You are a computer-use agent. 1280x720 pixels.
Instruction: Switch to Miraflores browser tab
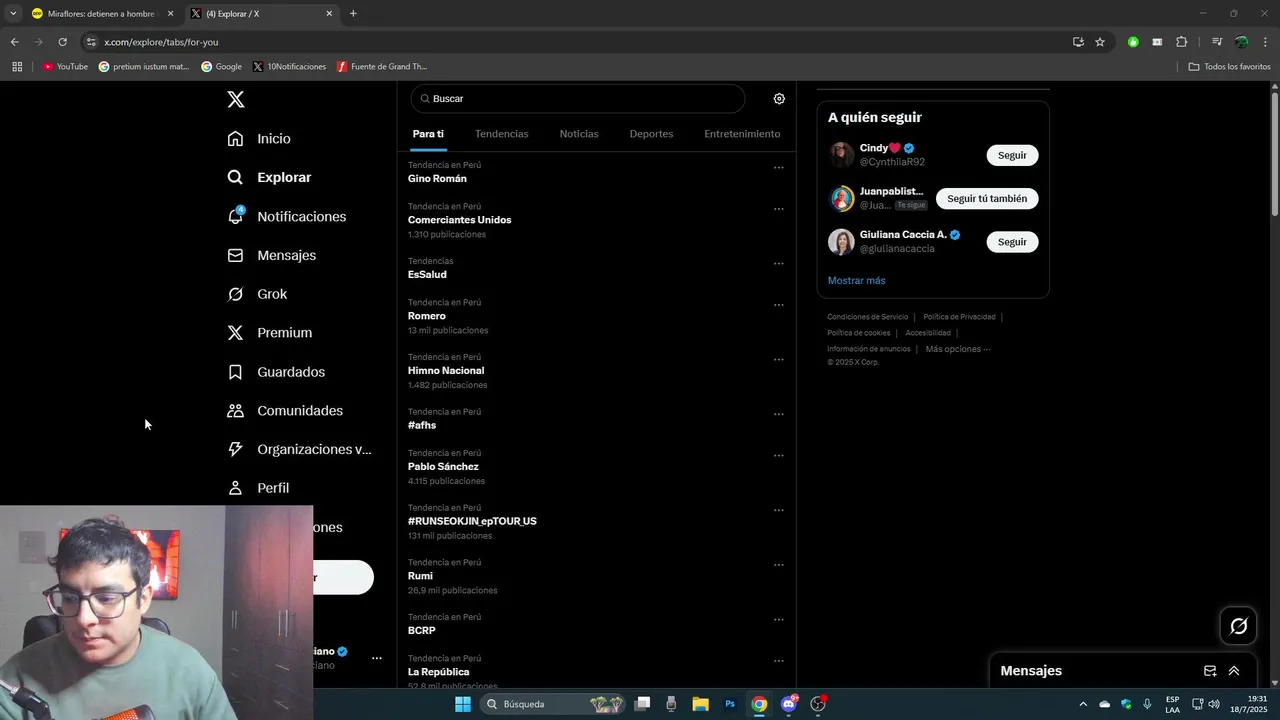[100, 14]
